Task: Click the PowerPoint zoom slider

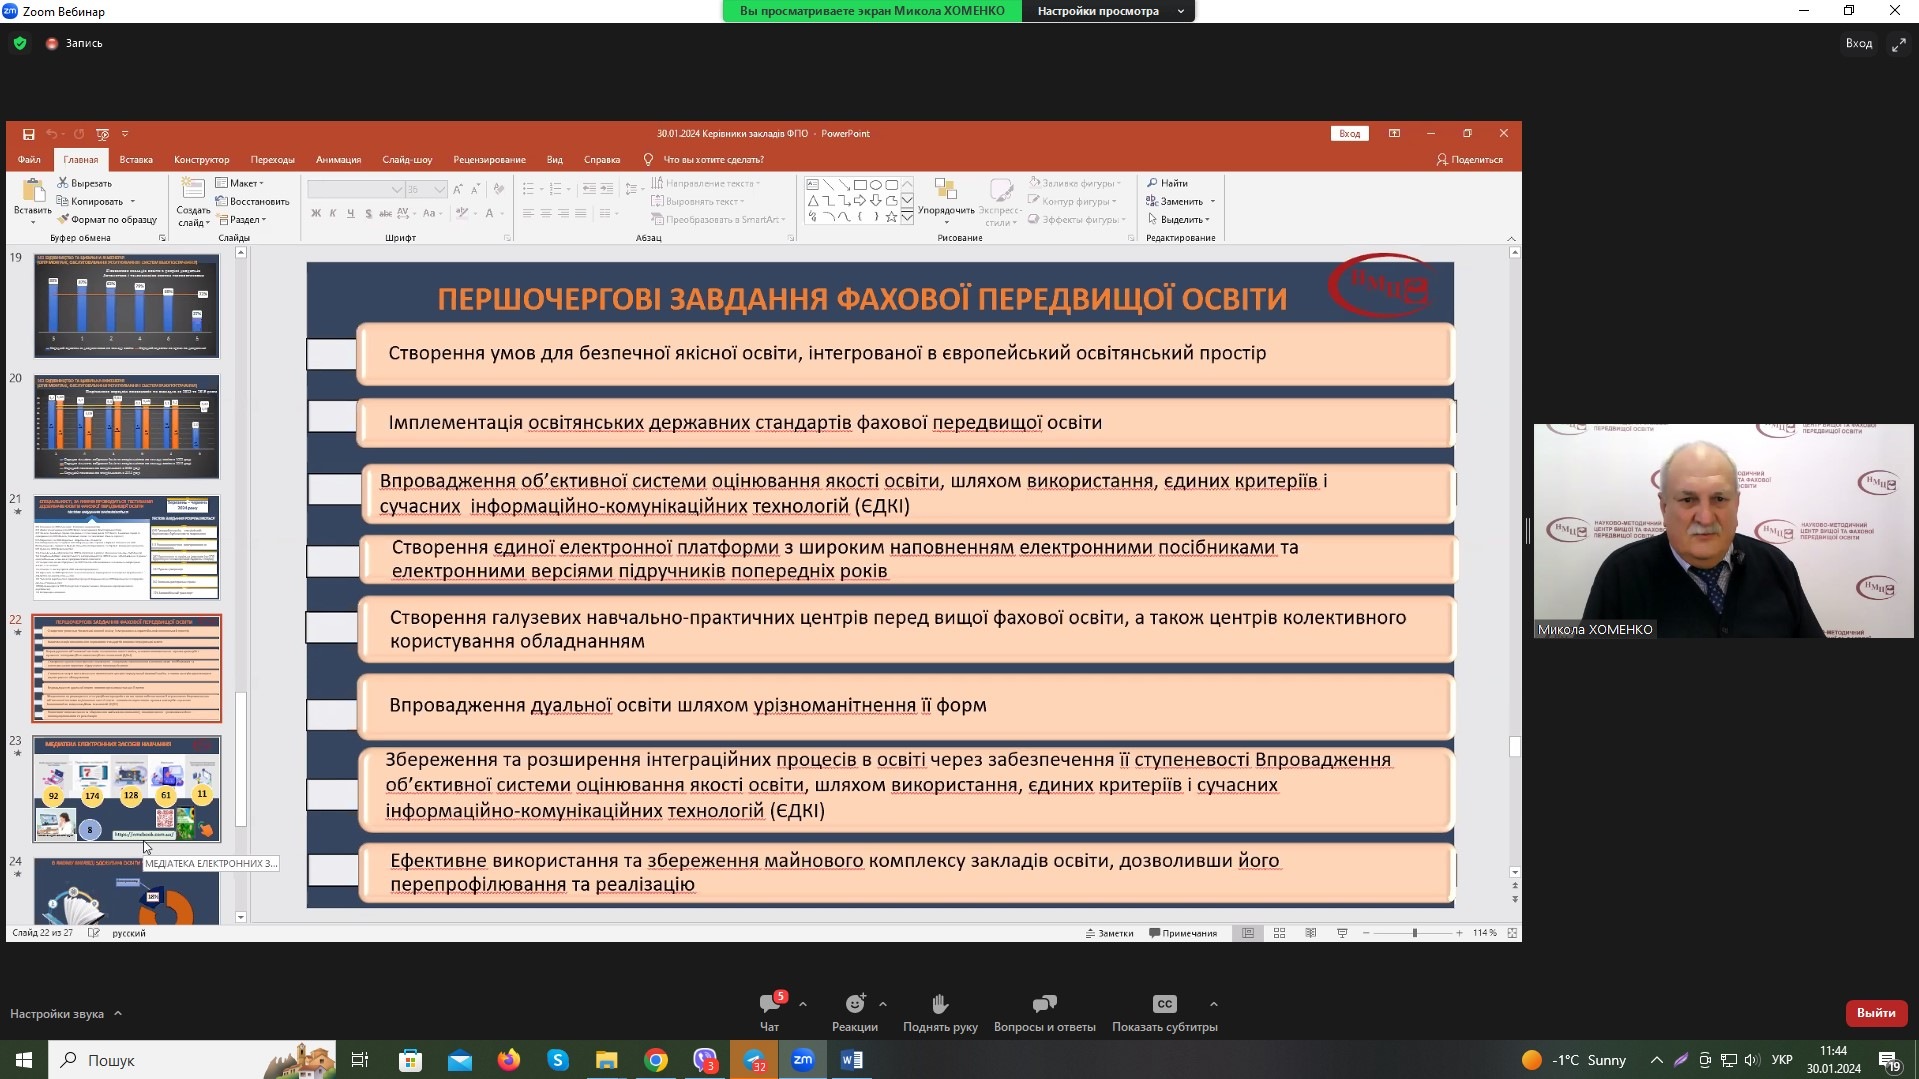Action: pos(1414,933)
